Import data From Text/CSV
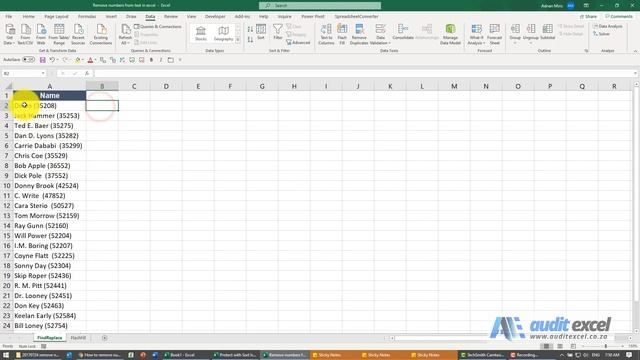Viewport: 640px width, 360px height. pos(25,34)
